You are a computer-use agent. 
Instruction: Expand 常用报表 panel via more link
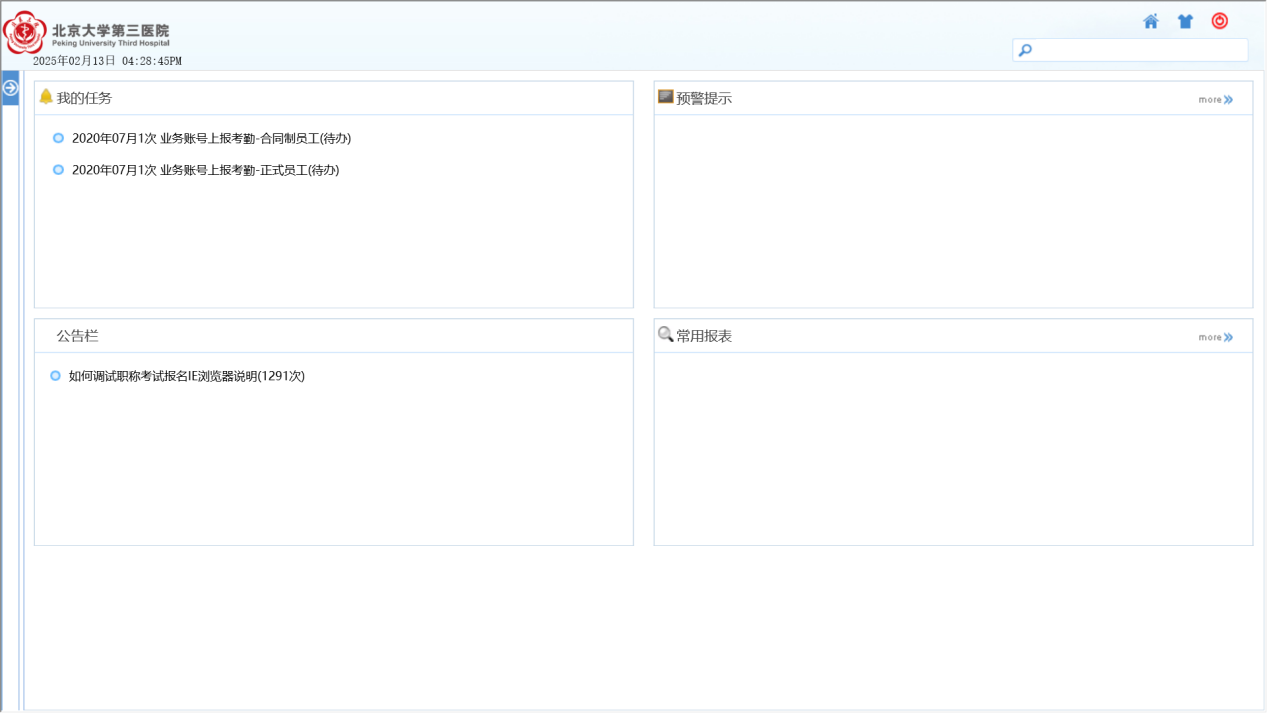pyautogui.click(x=1215, y=338)
